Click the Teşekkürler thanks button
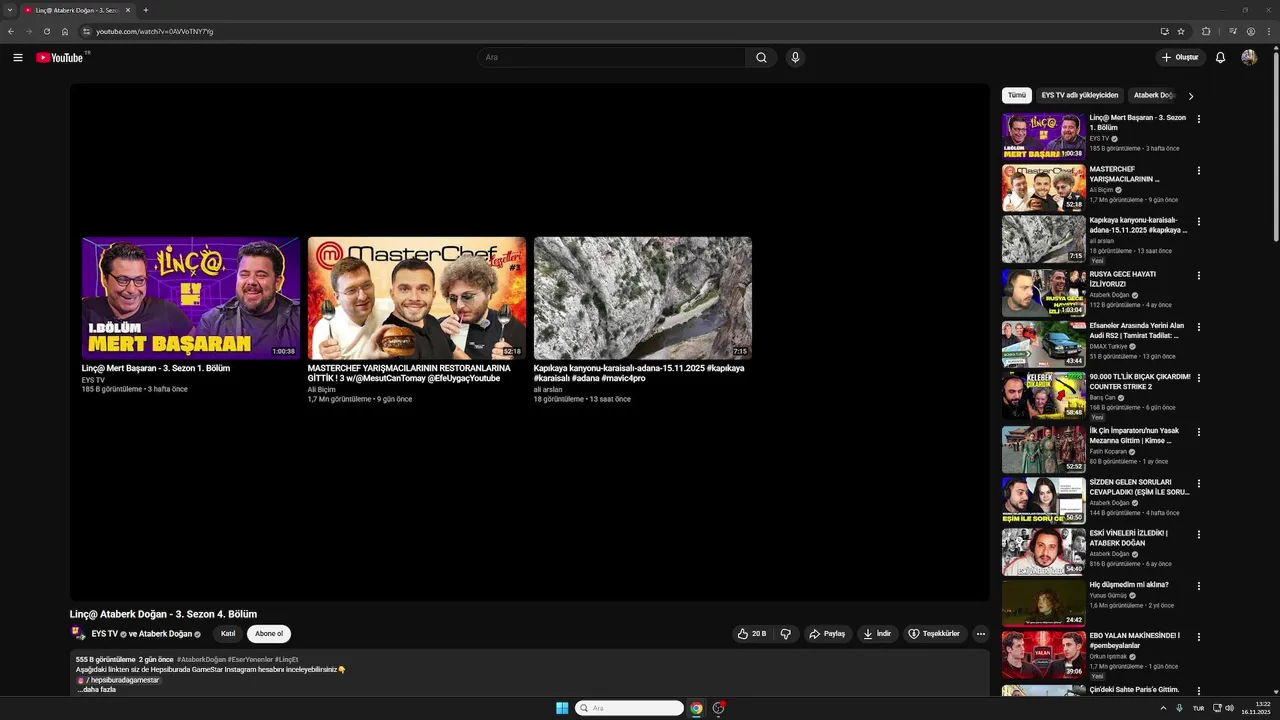 coord(935,634)
